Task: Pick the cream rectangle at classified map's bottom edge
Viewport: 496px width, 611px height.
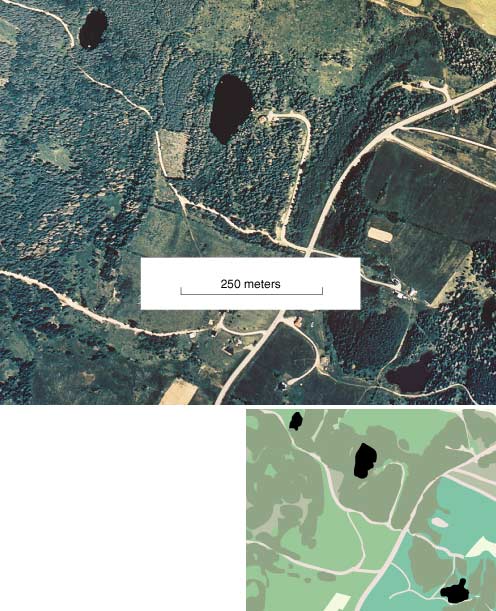Action: [338, 602]
